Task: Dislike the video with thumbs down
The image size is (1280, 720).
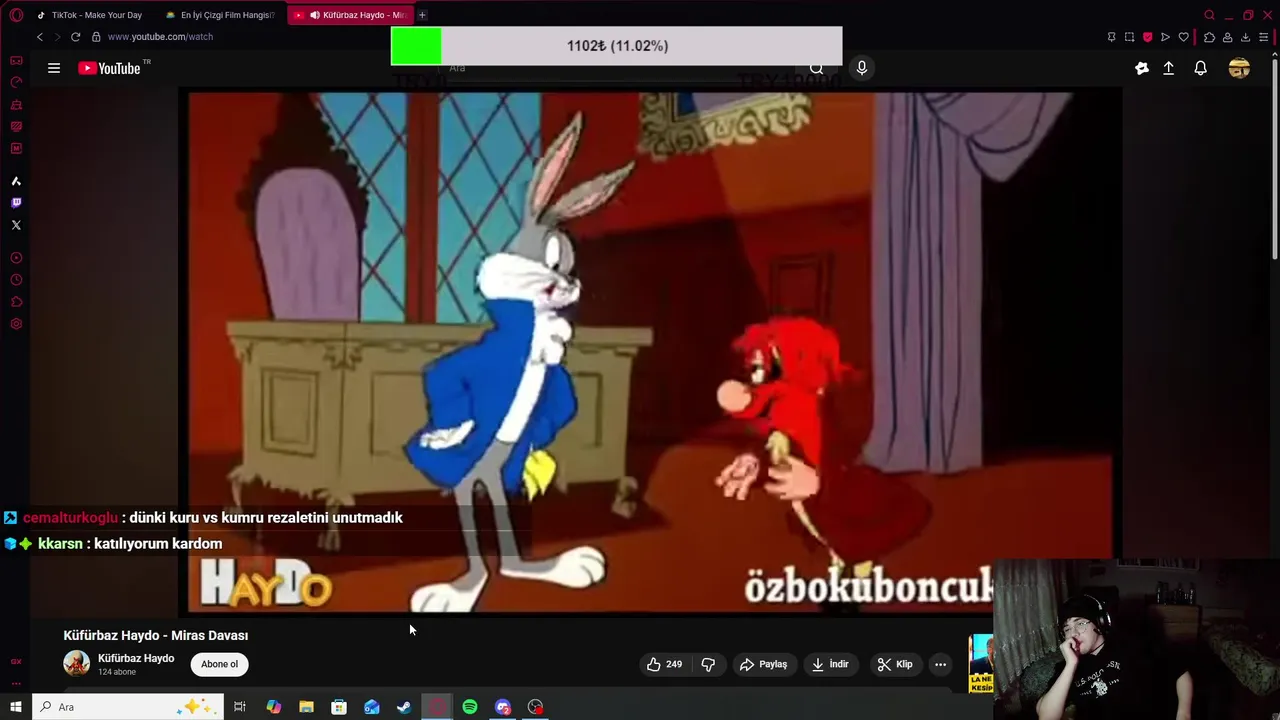Action: click(708, 664)
